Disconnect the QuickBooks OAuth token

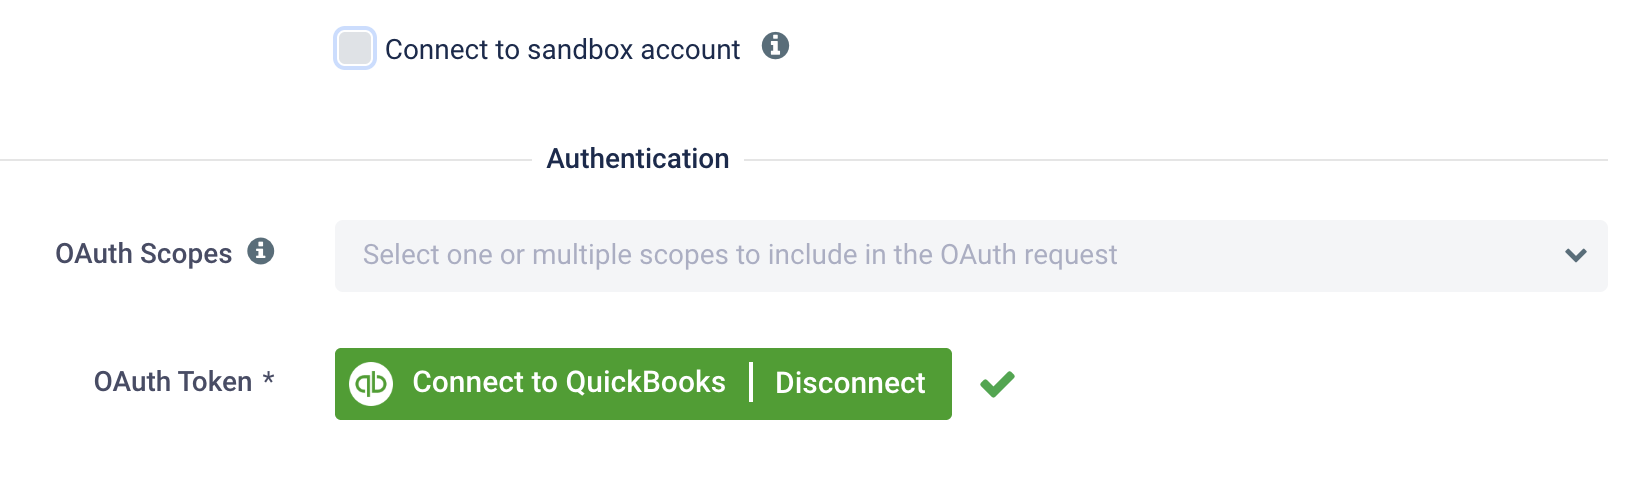point(850,383)
